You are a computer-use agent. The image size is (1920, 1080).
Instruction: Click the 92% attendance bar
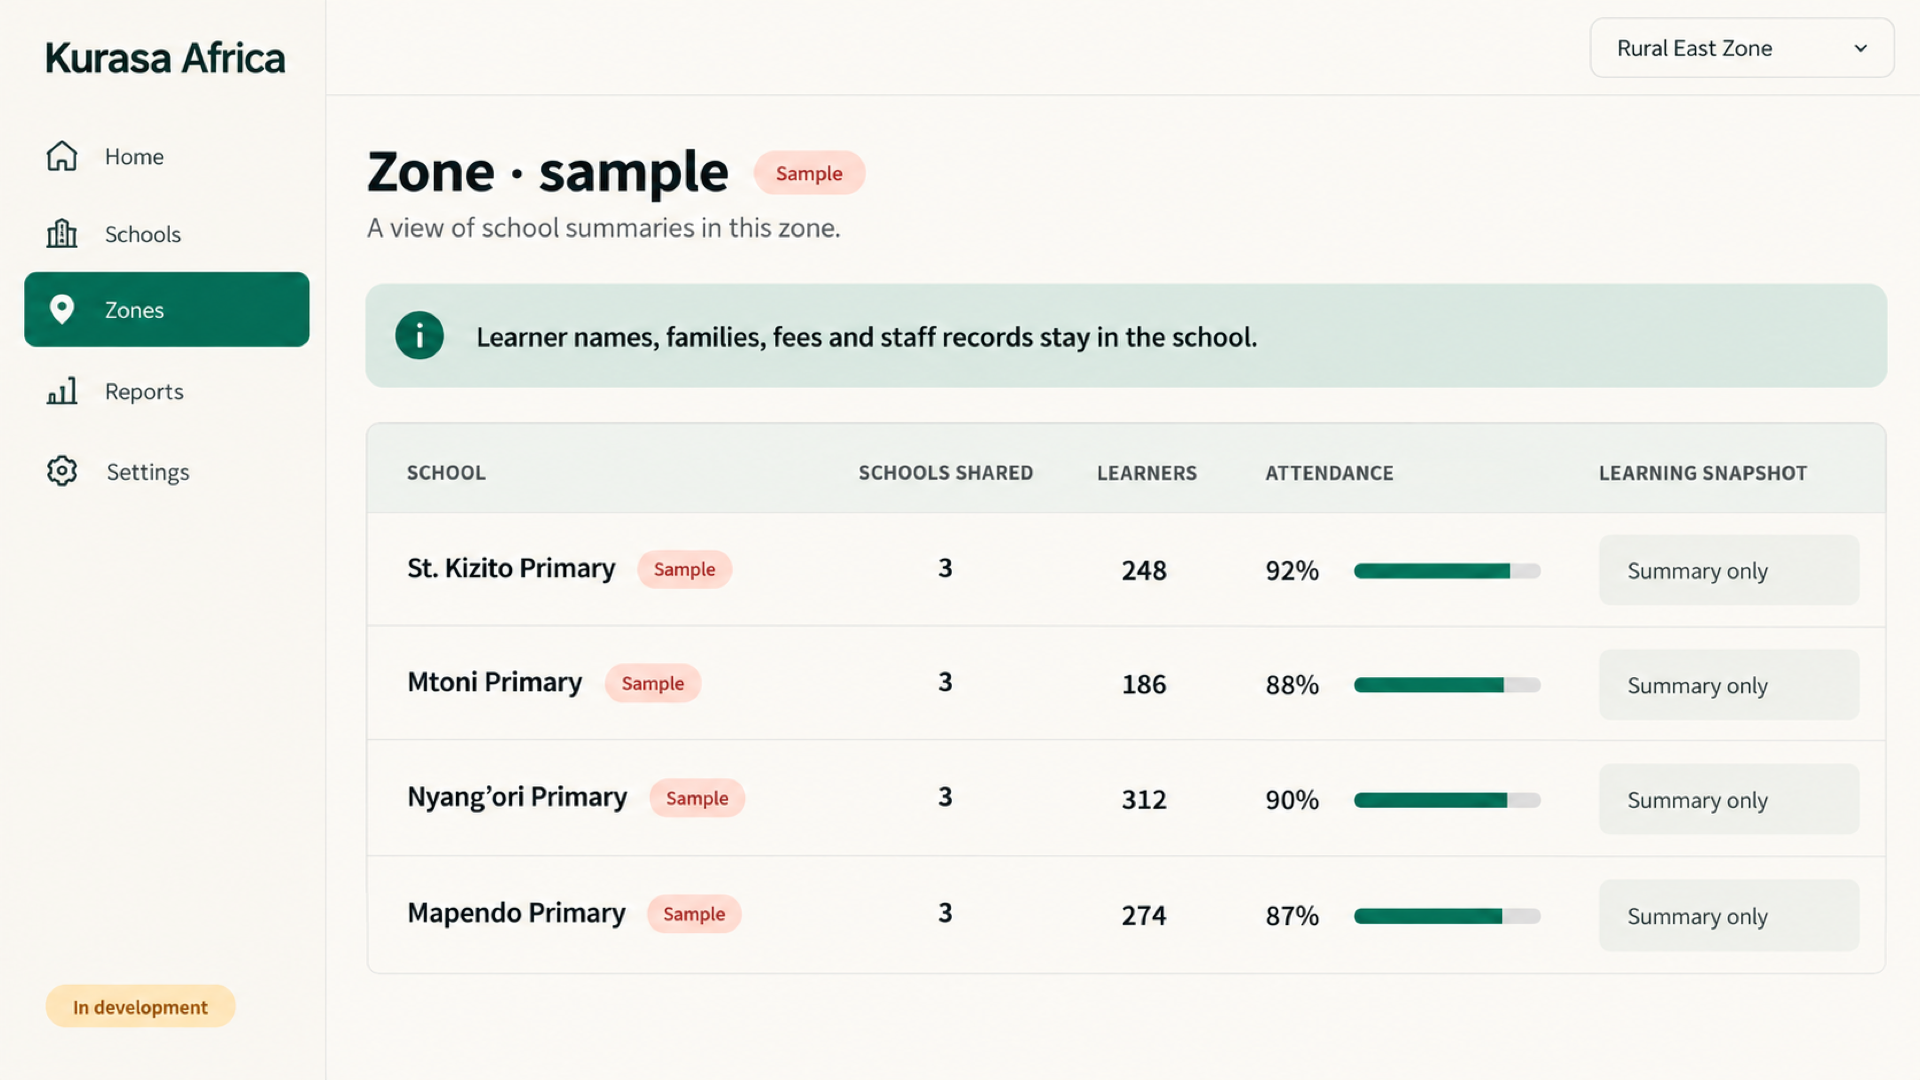(1447, 571)
